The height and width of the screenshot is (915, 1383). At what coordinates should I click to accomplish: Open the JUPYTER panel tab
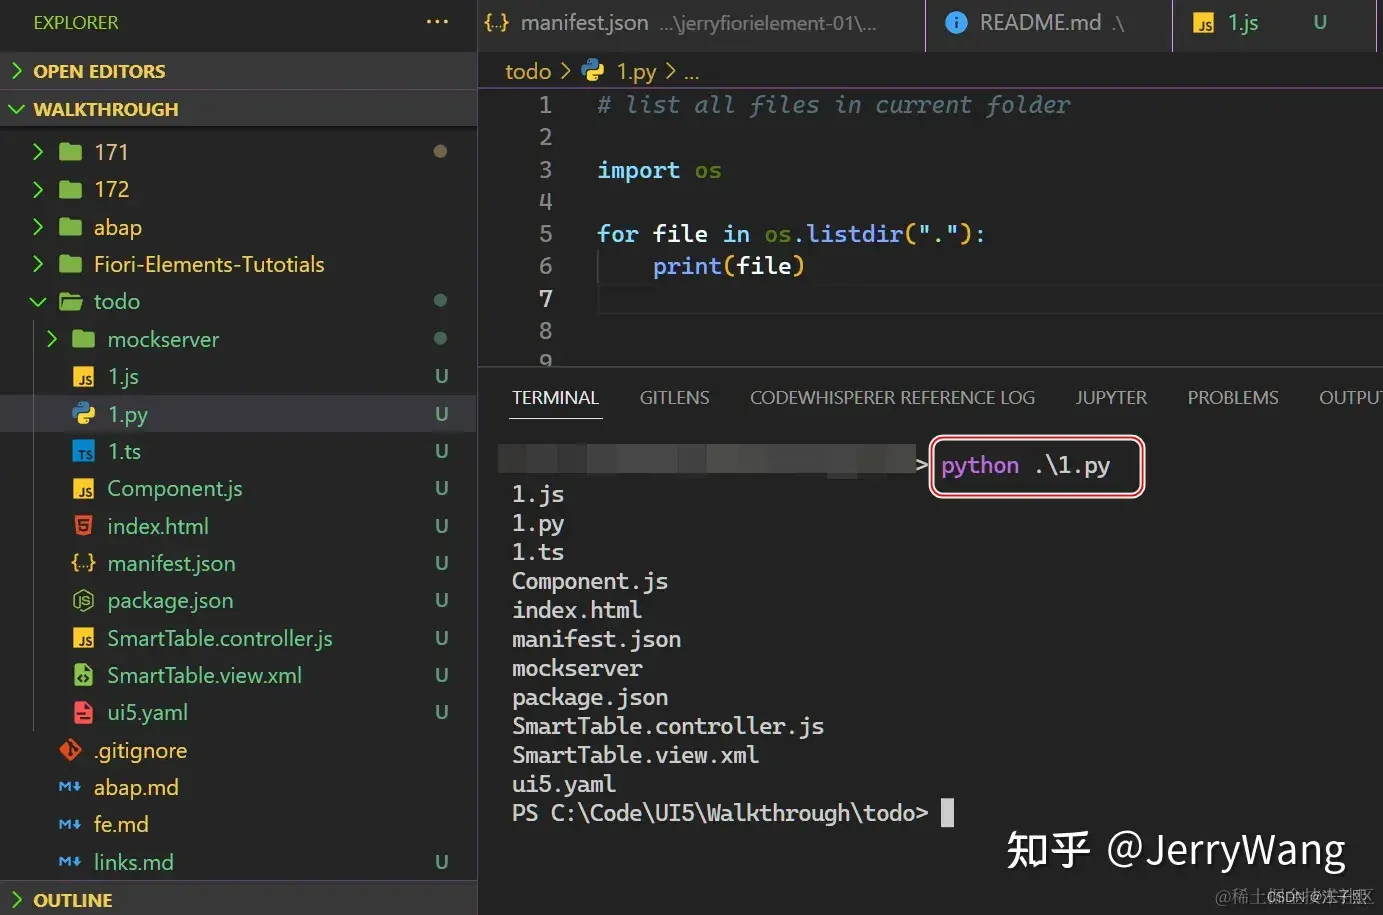[x=1111, y=398]
